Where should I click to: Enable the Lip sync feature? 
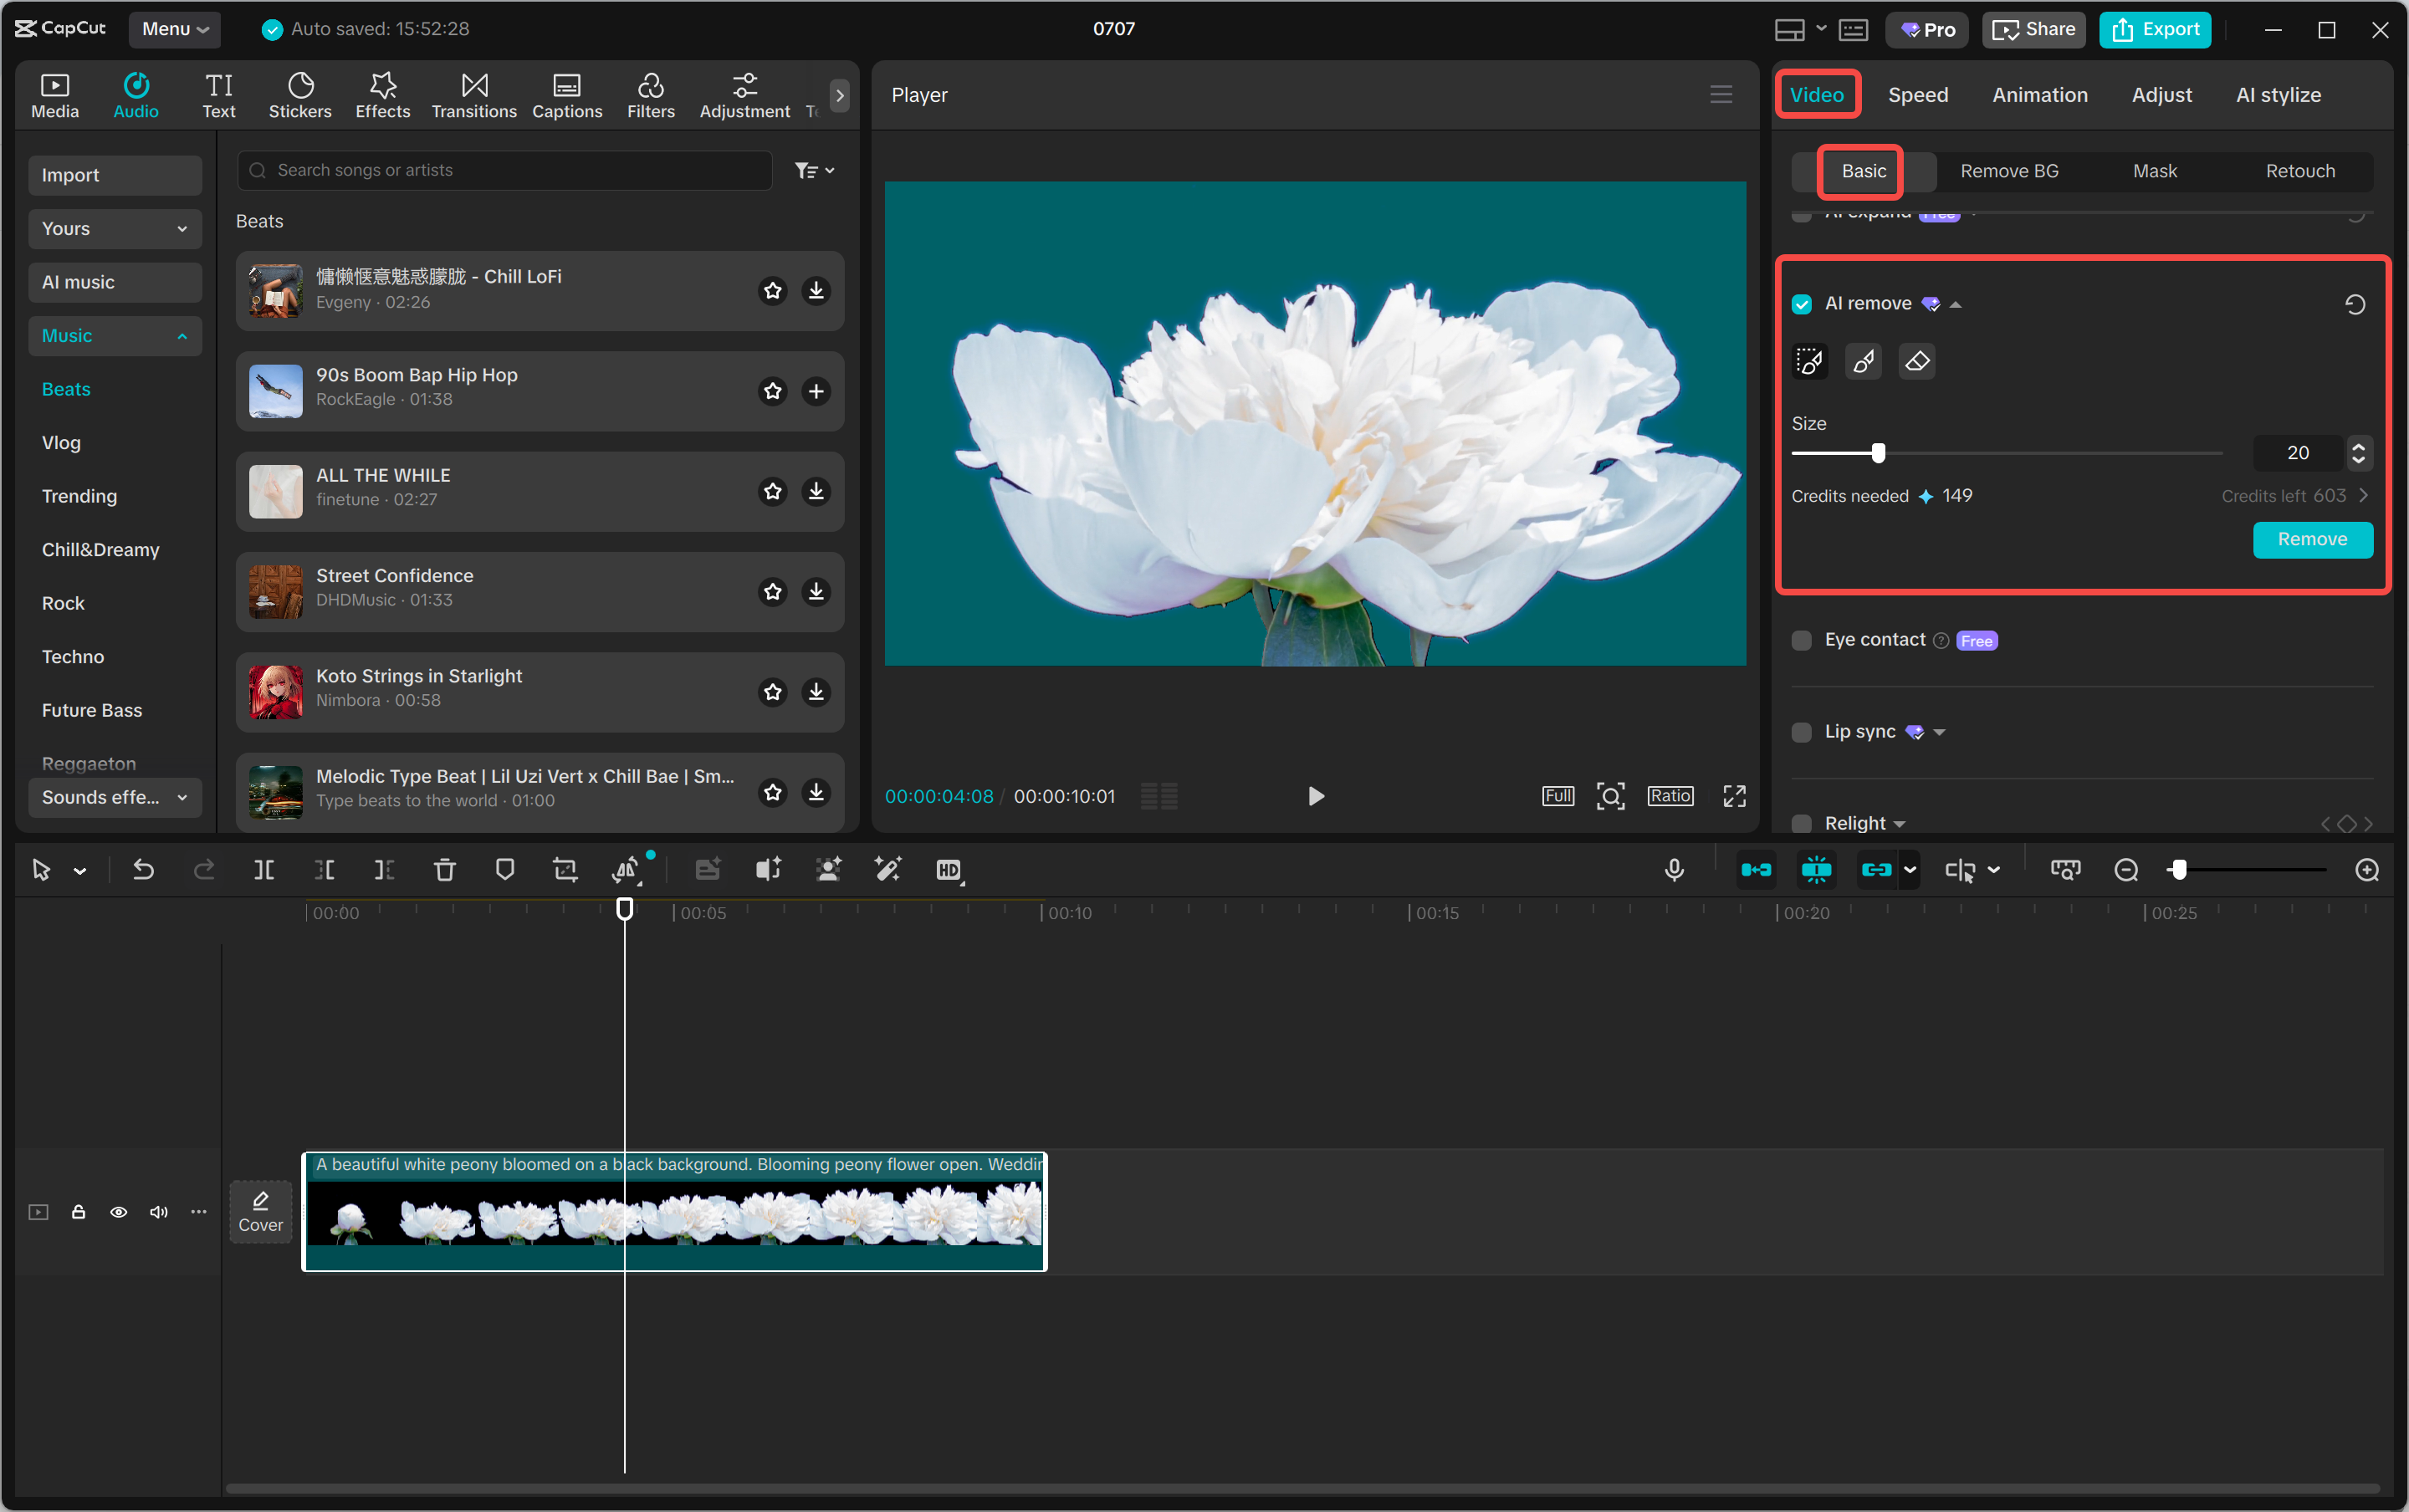pos(1802,732)
